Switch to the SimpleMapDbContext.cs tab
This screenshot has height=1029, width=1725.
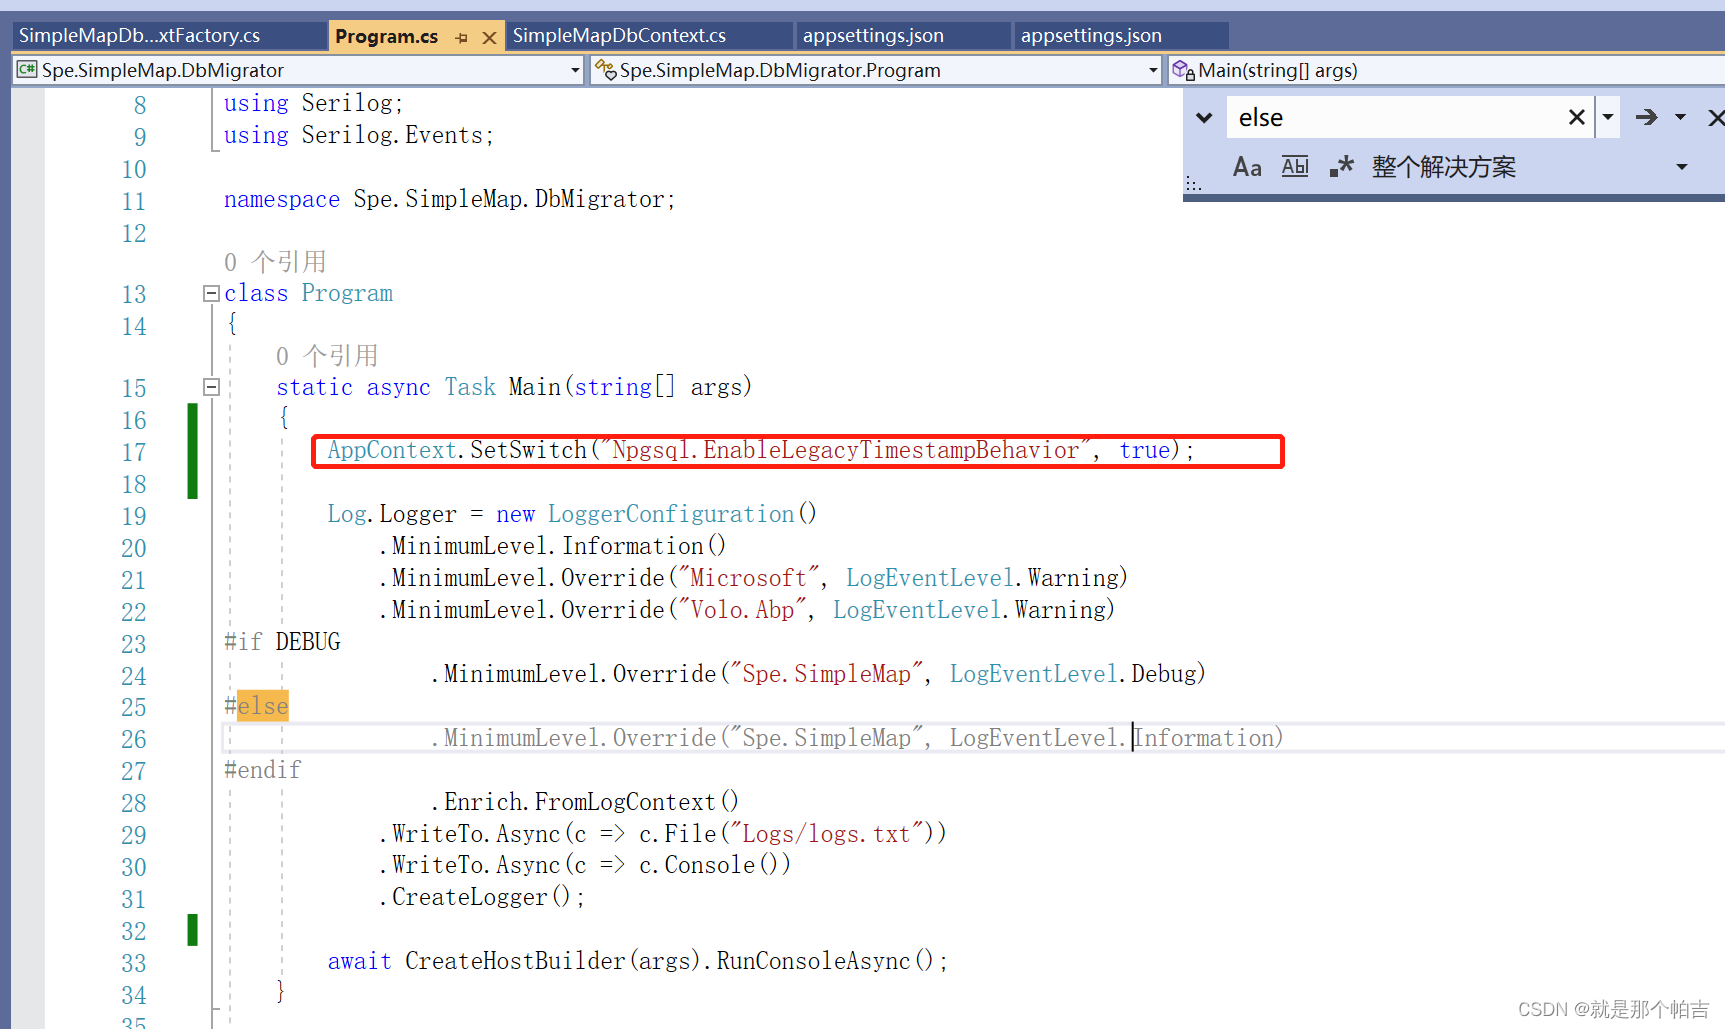tap(618, 35)
